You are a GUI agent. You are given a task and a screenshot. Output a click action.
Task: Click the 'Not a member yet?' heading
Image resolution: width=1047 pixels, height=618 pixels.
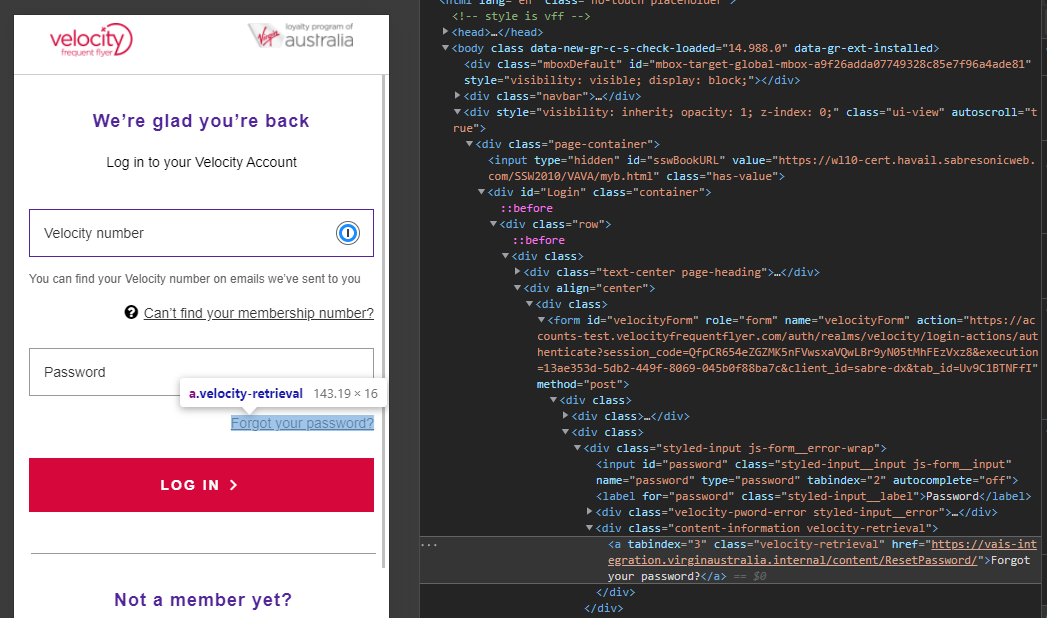click(203, 599)
